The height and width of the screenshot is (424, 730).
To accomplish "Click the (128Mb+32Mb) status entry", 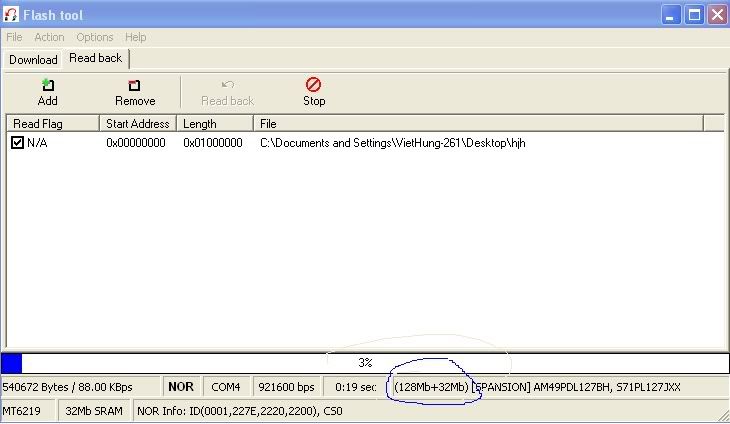I will pyautogui.click(x=431, y=387).
